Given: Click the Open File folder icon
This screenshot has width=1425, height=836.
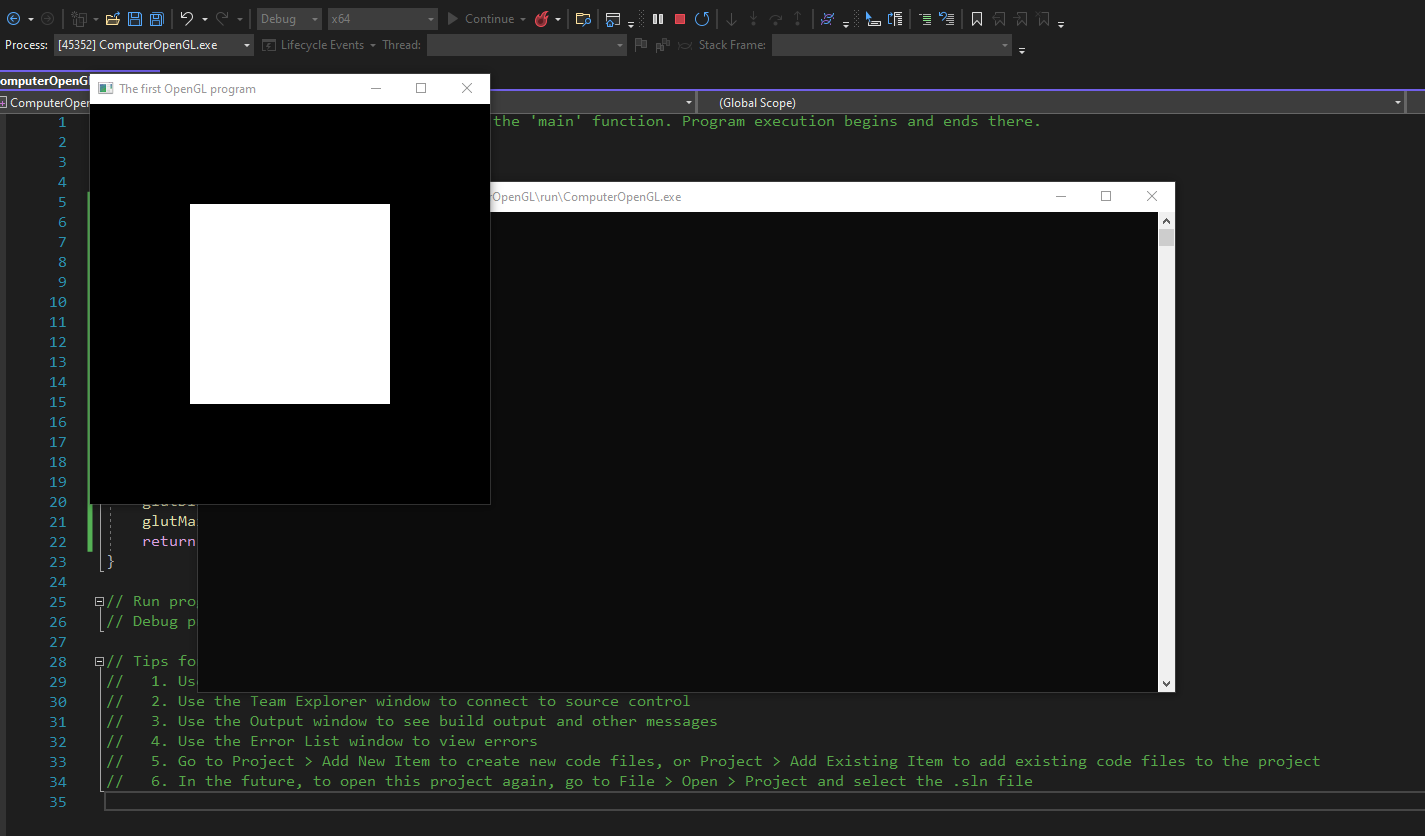Looking at the screenshot, I should [113, 19].
